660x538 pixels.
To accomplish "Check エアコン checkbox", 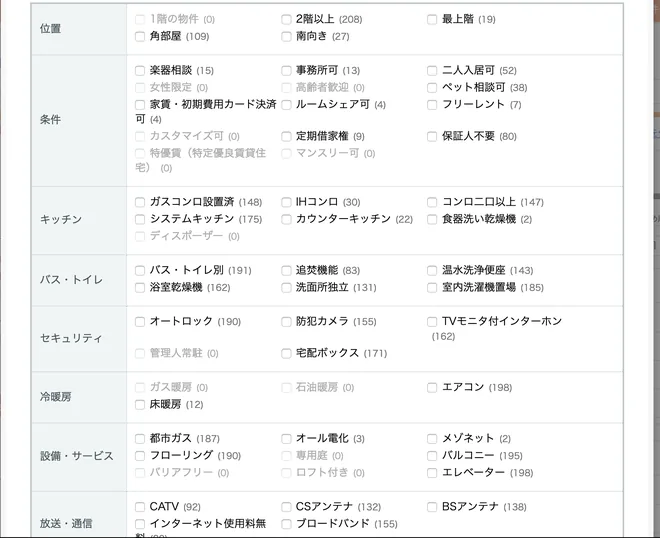I will click(432, 387).
